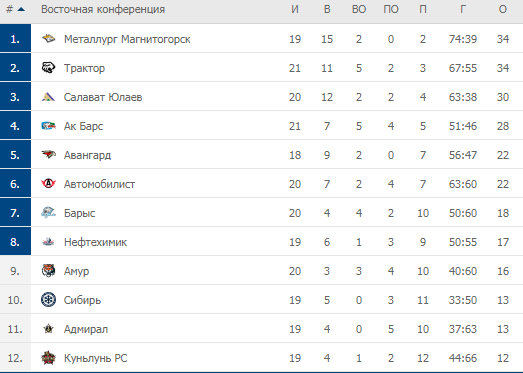Click the Куньлунь РС team logo
Screen dimensions: 523x373
coord(48,358)
